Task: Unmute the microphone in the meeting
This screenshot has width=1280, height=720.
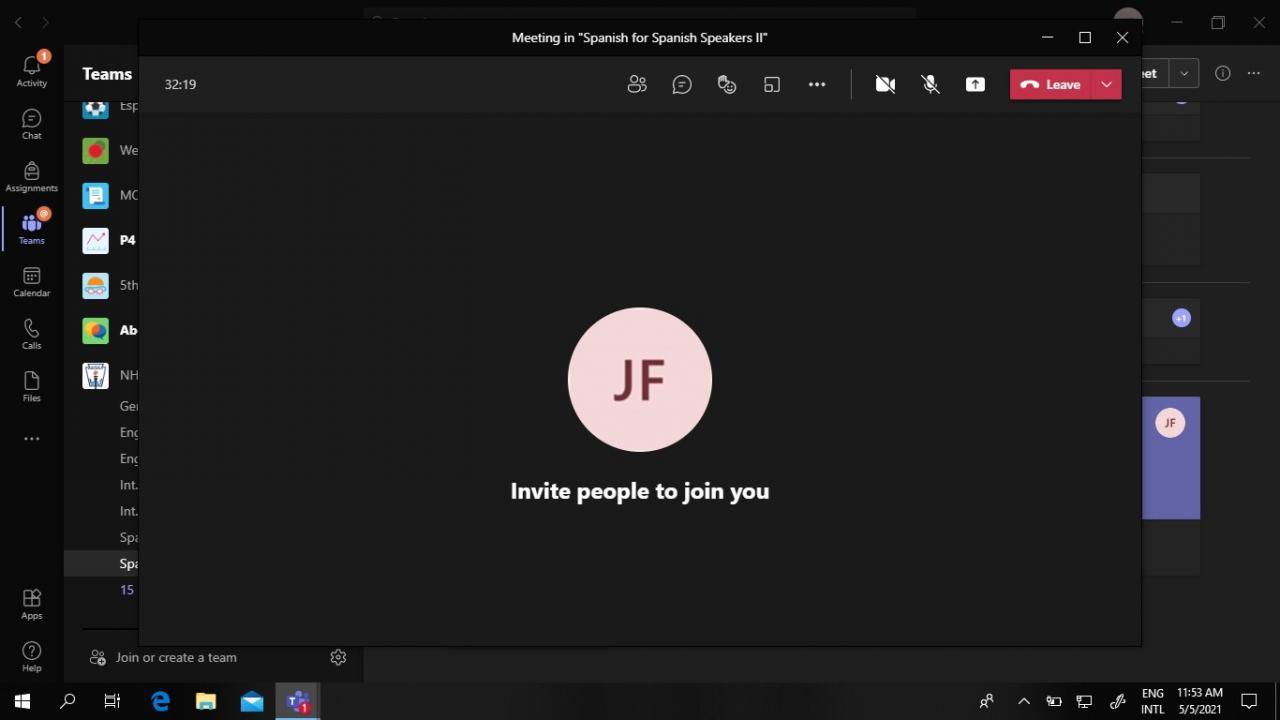Action: tap(930, 85)
